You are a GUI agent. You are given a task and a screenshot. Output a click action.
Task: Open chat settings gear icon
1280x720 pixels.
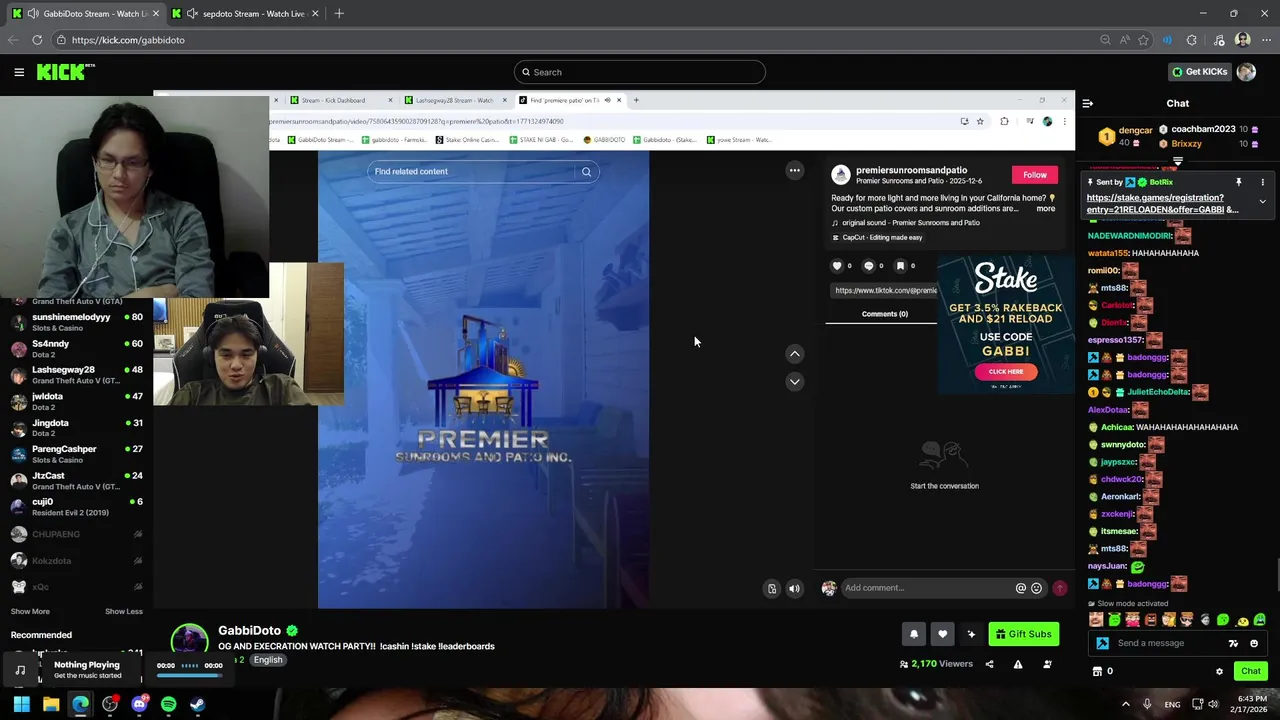tap(1219, 671)
